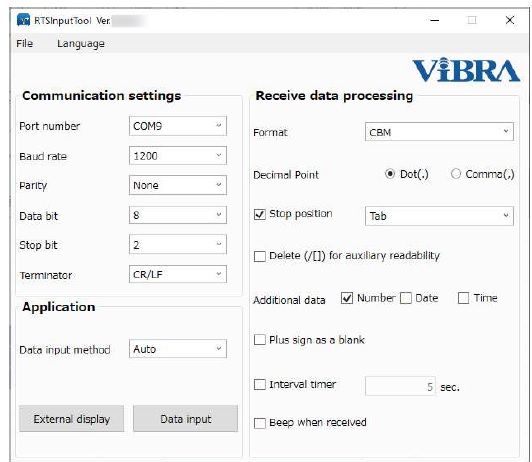
Task: Open the Data input method Auto dropdown
Action: tap(178, 349)
